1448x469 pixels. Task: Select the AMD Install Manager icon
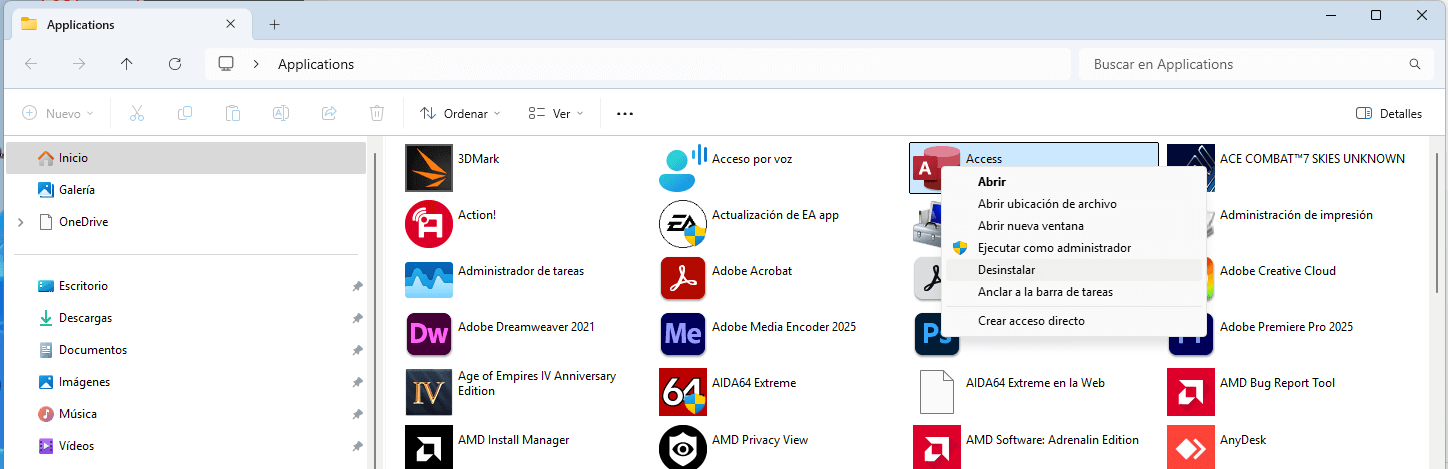tap(429, 447)
